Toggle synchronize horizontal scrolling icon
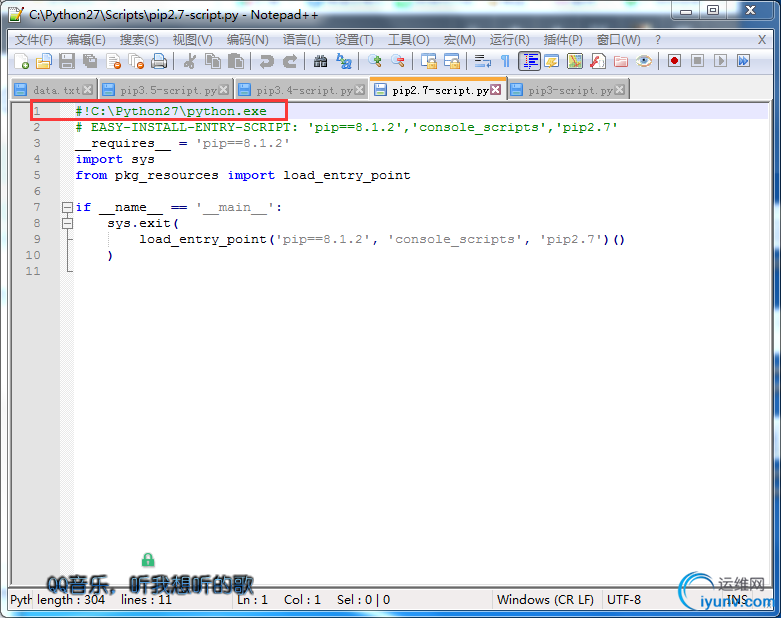This screenshot has width=781, height=618. pyautogui.click(x=452, y=61)
